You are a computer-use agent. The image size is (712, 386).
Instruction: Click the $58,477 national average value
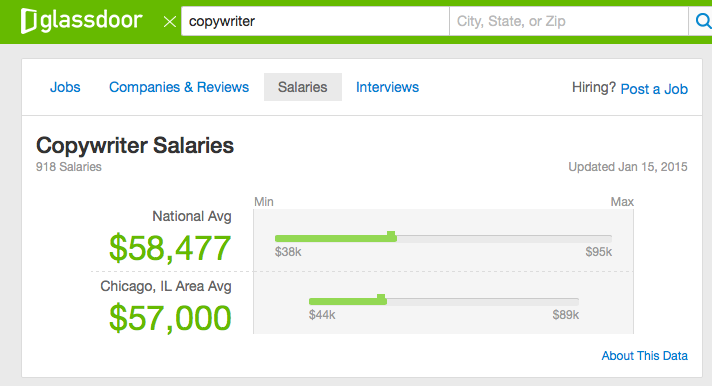pyautogui.click(x=170, y=248)
